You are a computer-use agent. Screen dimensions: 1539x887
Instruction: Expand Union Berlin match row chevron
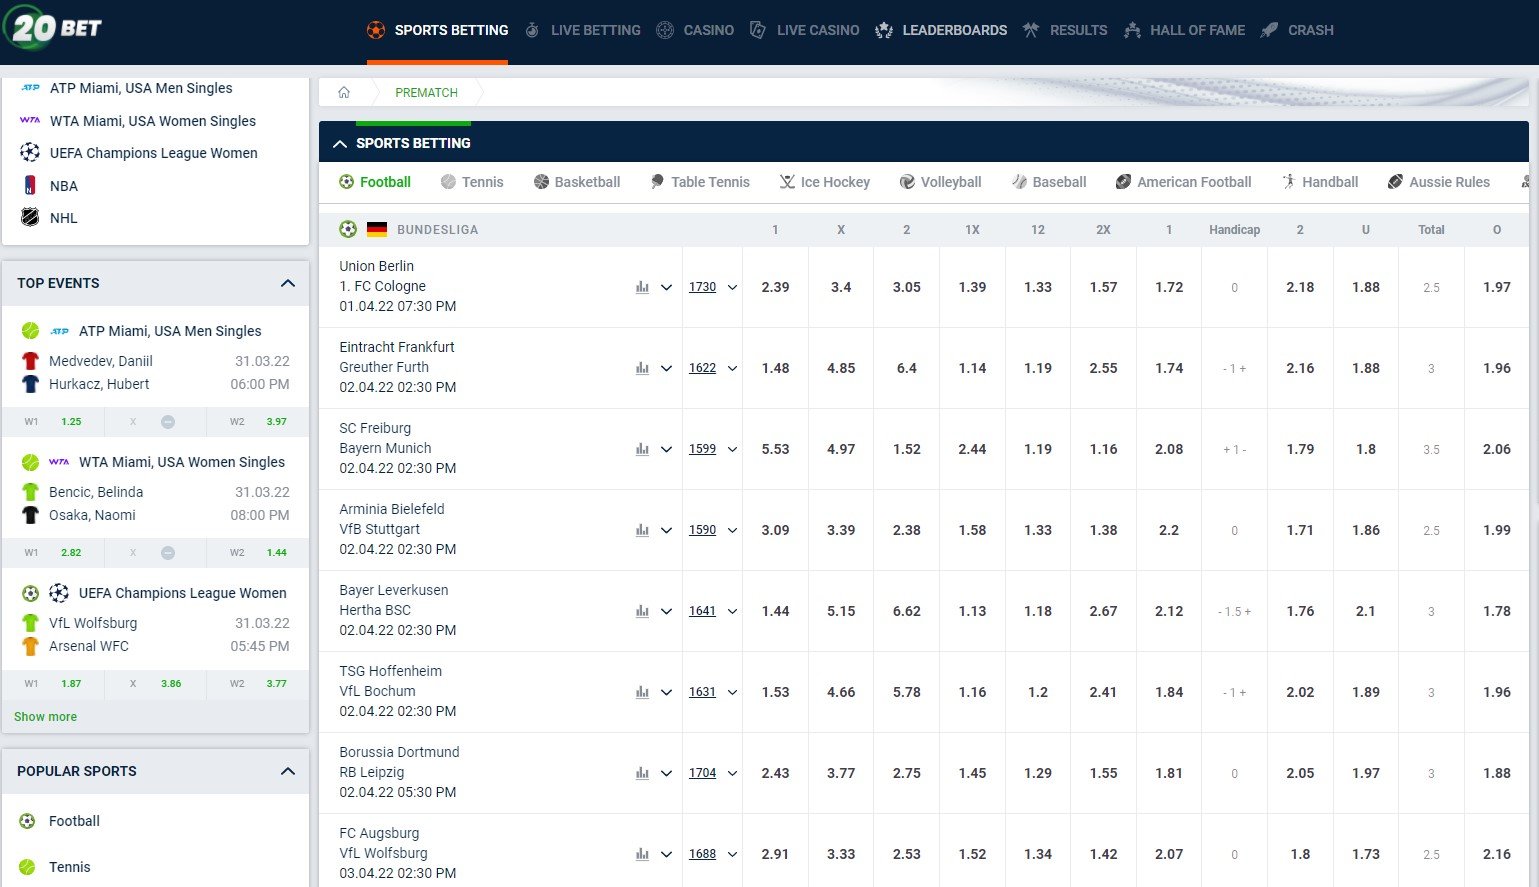tap(667, 287)
